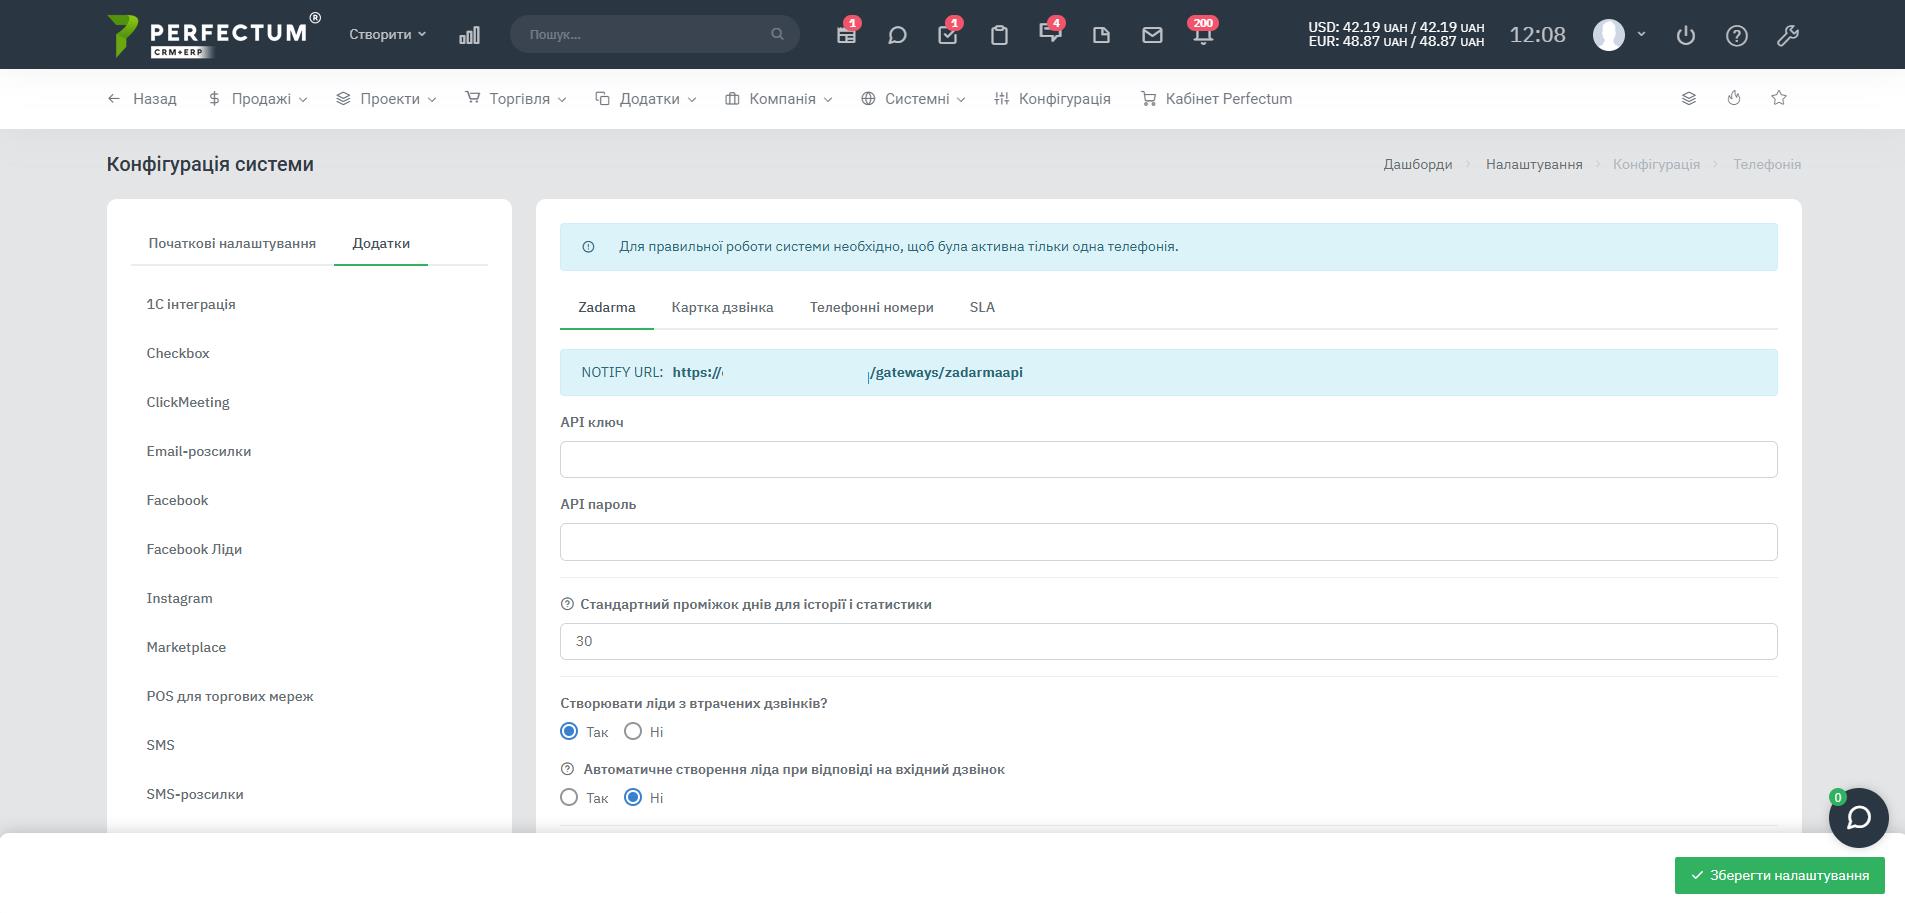Switch to the 'Початкові налаштування' tab
1905x913 pixels.
coord(232,243)
